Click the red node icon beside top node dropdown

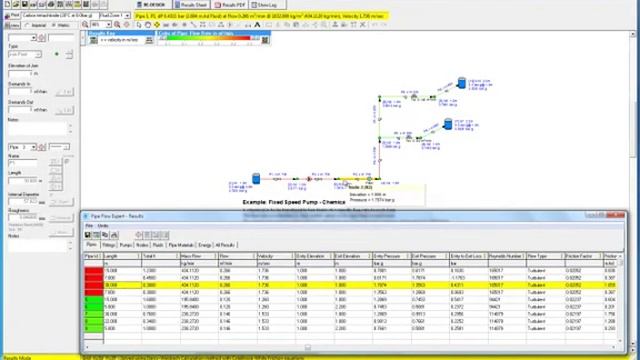click(x=42, y=38)
